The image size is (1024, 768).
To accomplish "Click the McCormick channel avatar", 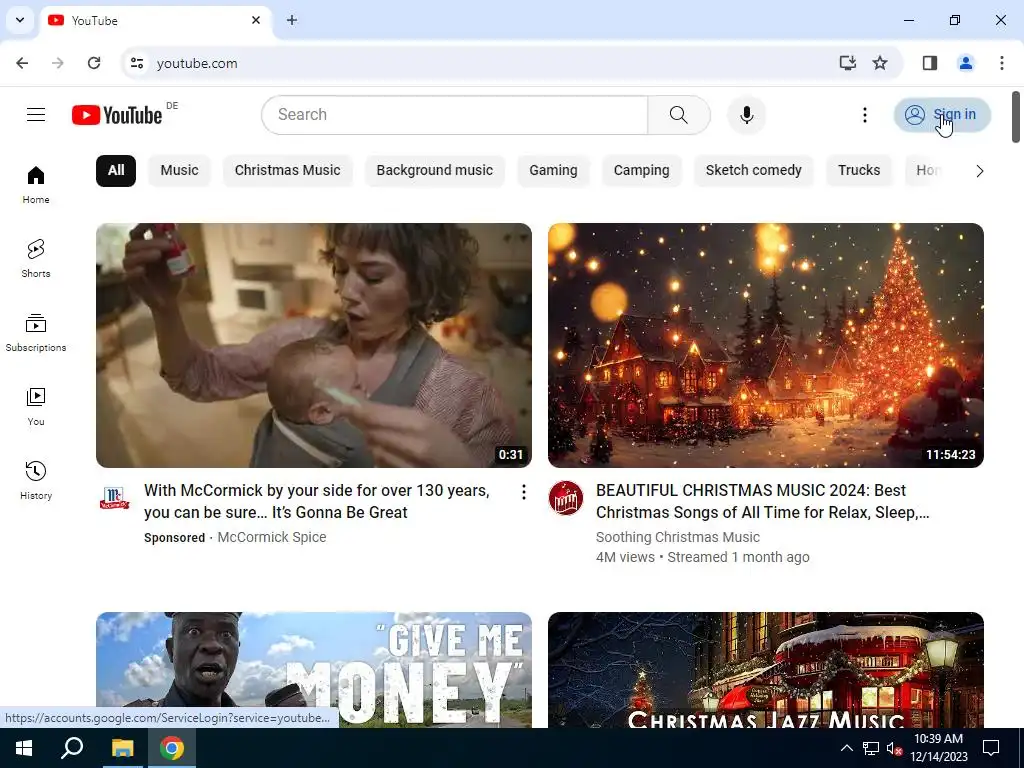I will [114, 498].
